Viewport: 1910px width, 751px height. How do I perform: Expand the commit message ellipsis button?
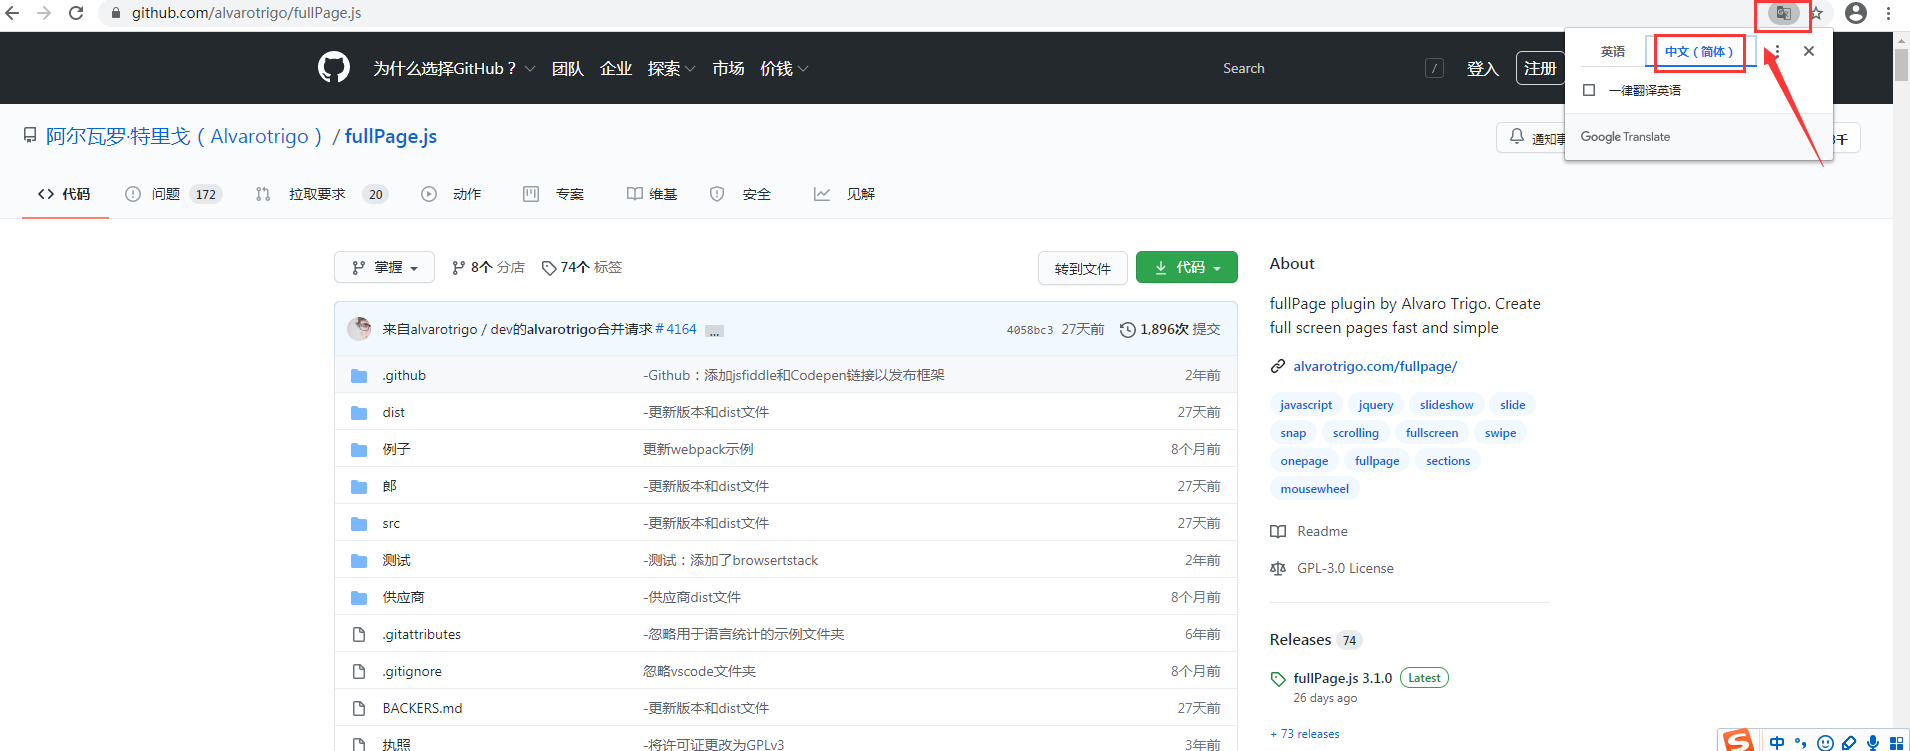(714, 331)
